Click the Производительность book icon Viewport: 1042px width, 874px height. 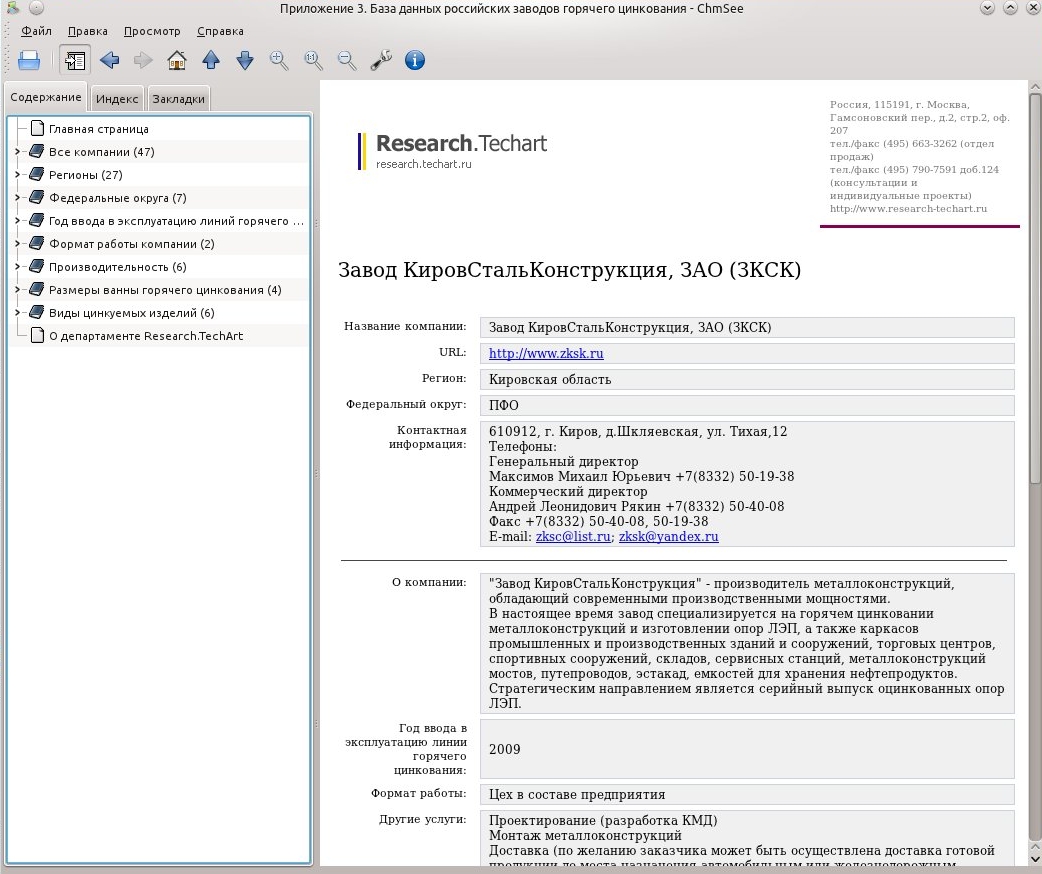pos(37,267)
